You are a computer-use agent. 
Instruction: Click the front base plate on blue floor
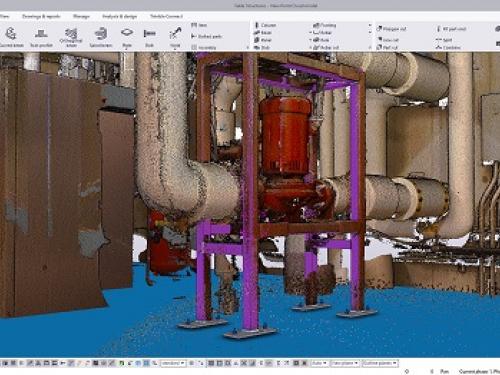250,332
